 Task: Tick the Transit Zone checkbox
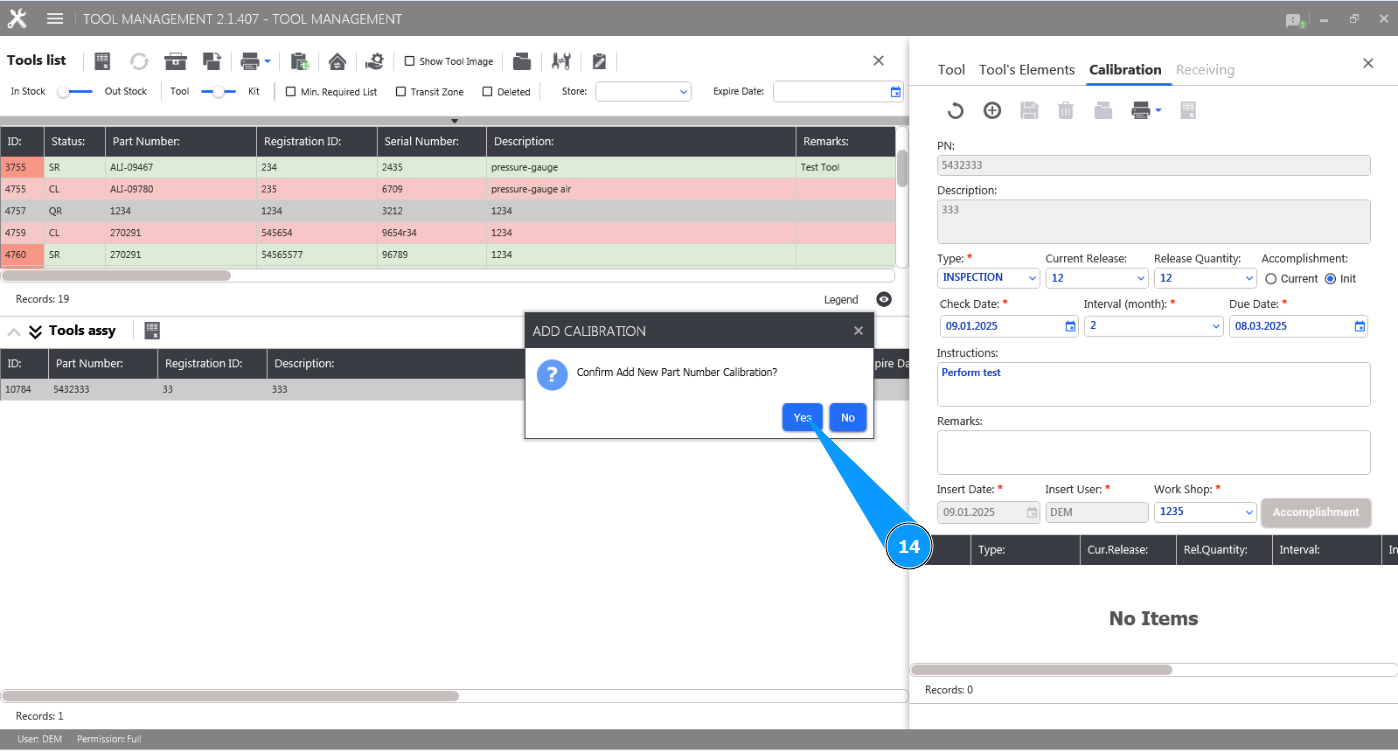[401, 92]
